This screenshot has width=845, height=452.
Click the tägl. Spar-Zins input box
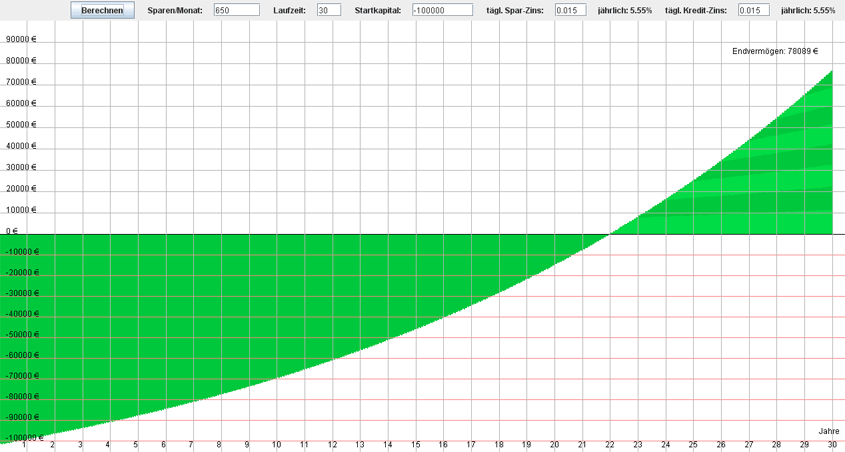[570, 10]
